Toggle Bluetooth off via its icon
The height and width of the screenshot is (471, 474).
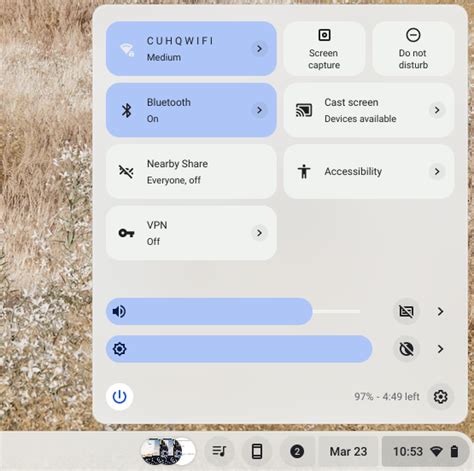[x=126, y=110]
